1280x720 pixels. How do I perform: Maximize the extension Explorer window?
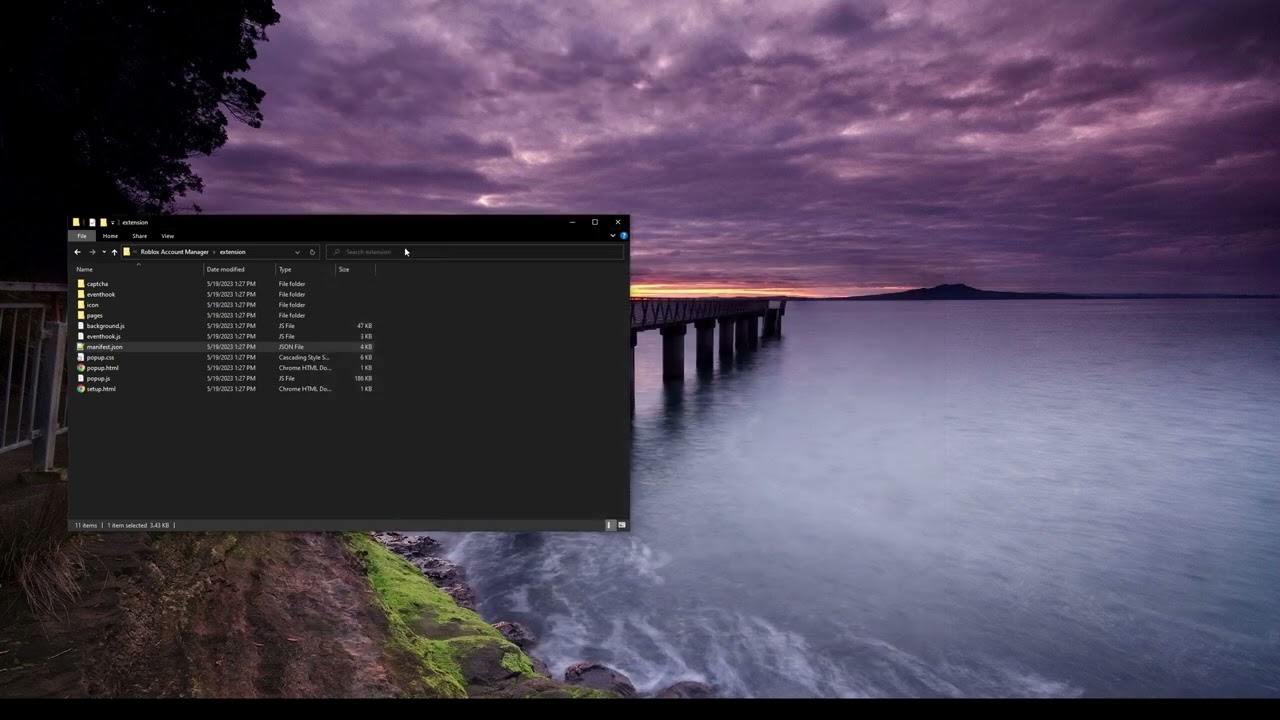coord(595,222)
